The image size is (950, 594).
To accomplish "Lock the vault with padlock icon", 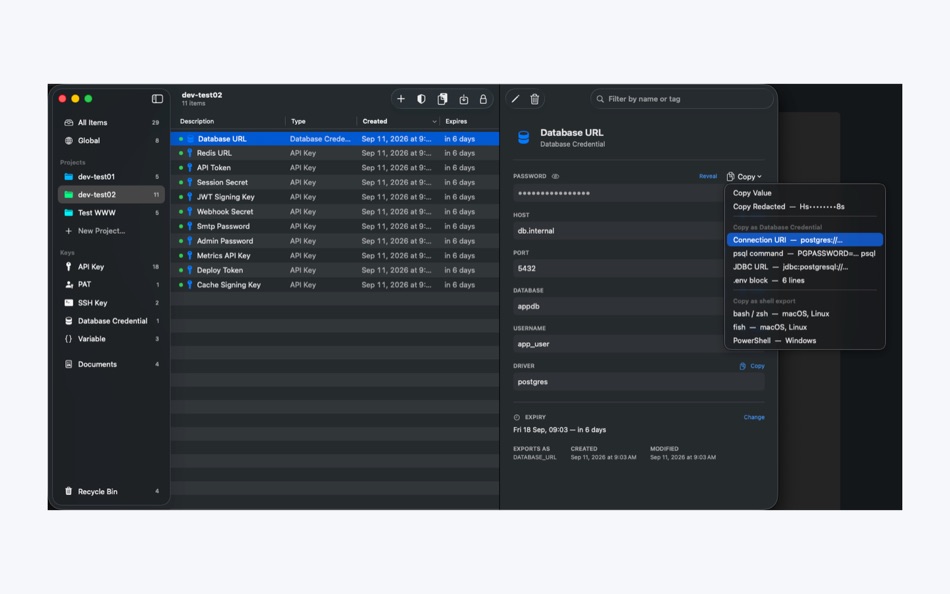I will (x=483, y=99).
